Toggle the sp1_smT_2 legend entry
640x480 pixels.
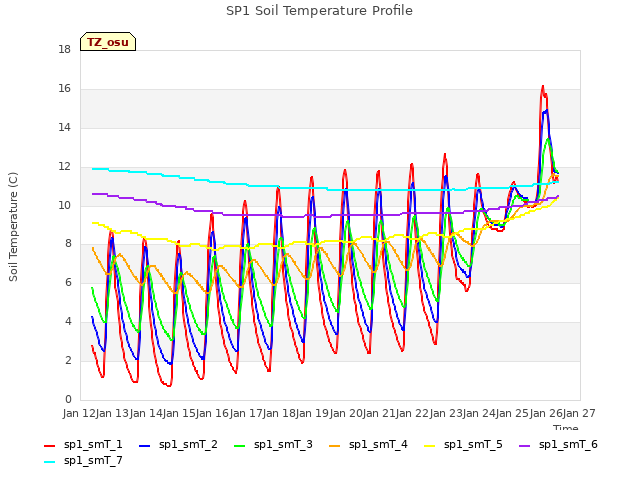tap(178, 444)
